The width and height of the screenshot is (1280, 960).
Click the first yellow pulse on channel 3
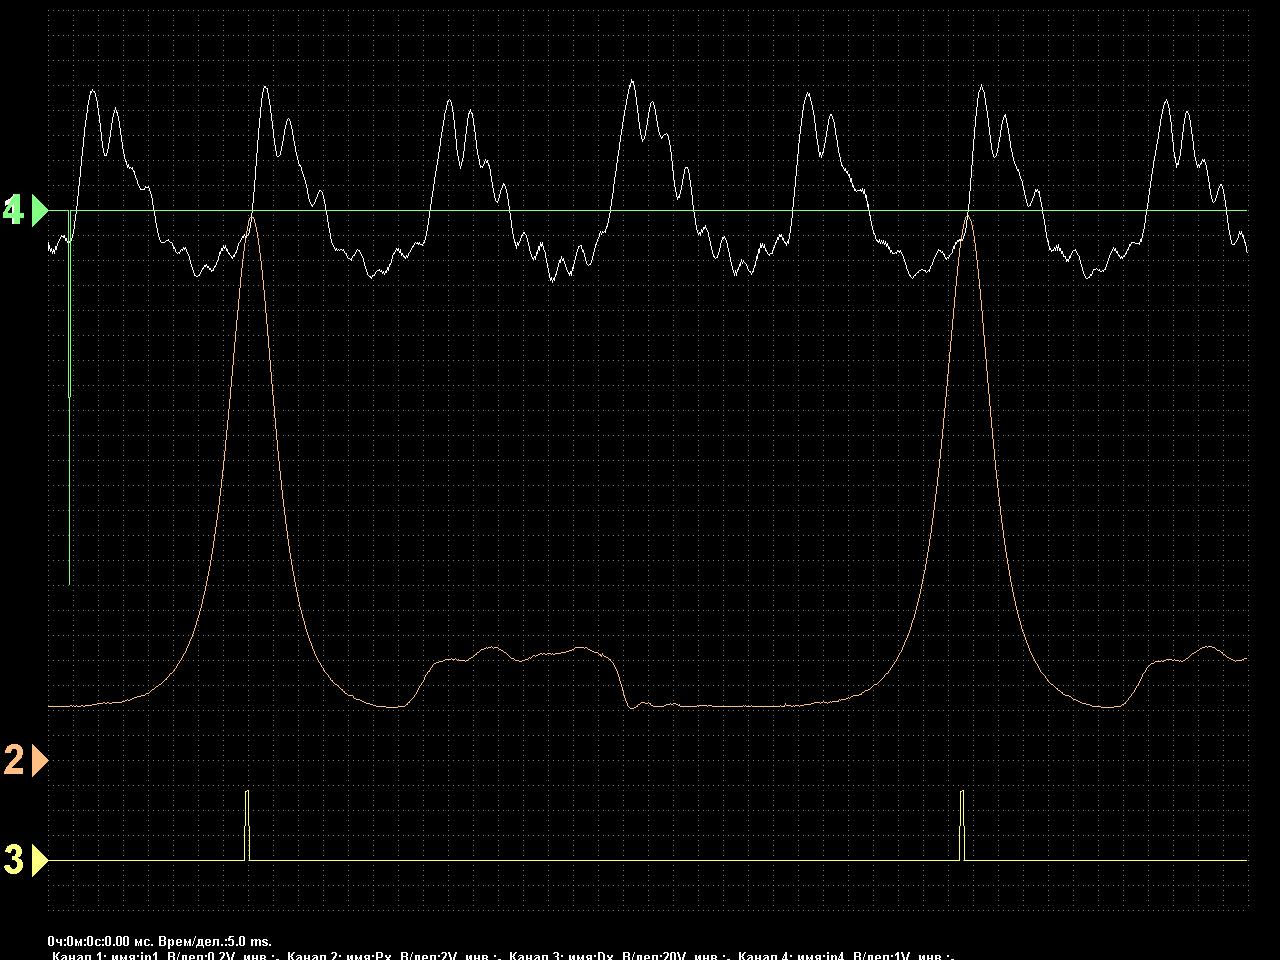click(x=248, y=824)
